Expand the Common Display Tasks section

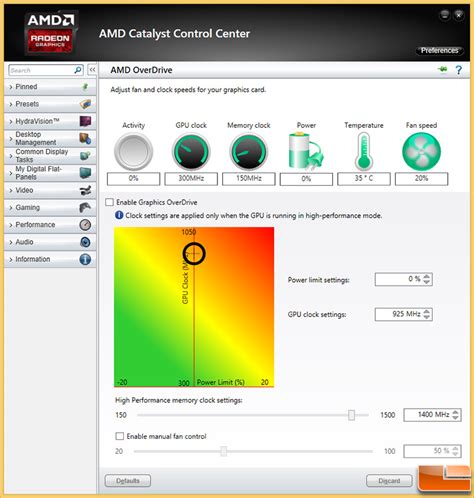(50, 156)
